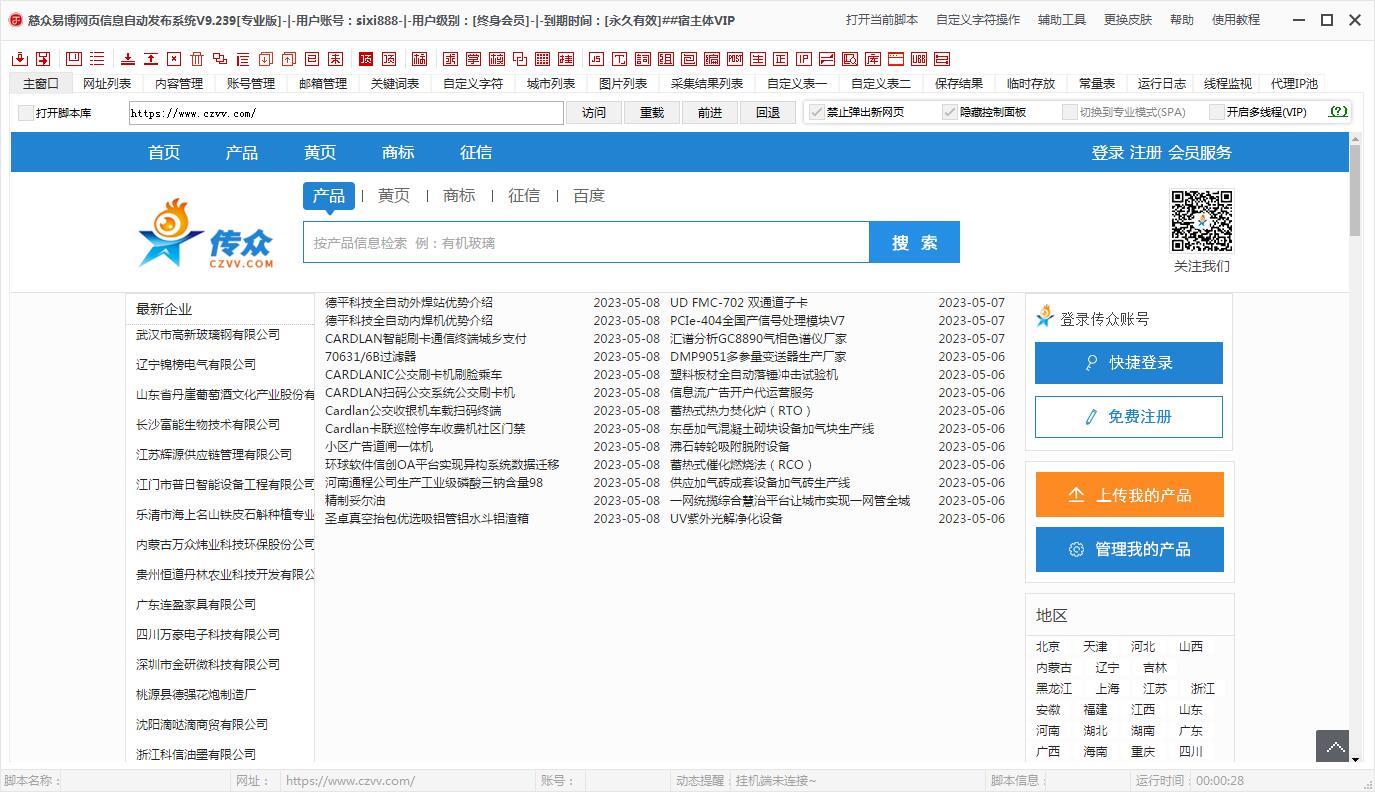Select the 北京 region link
Screen dimensions: 1375x792
pos(1048,647)
